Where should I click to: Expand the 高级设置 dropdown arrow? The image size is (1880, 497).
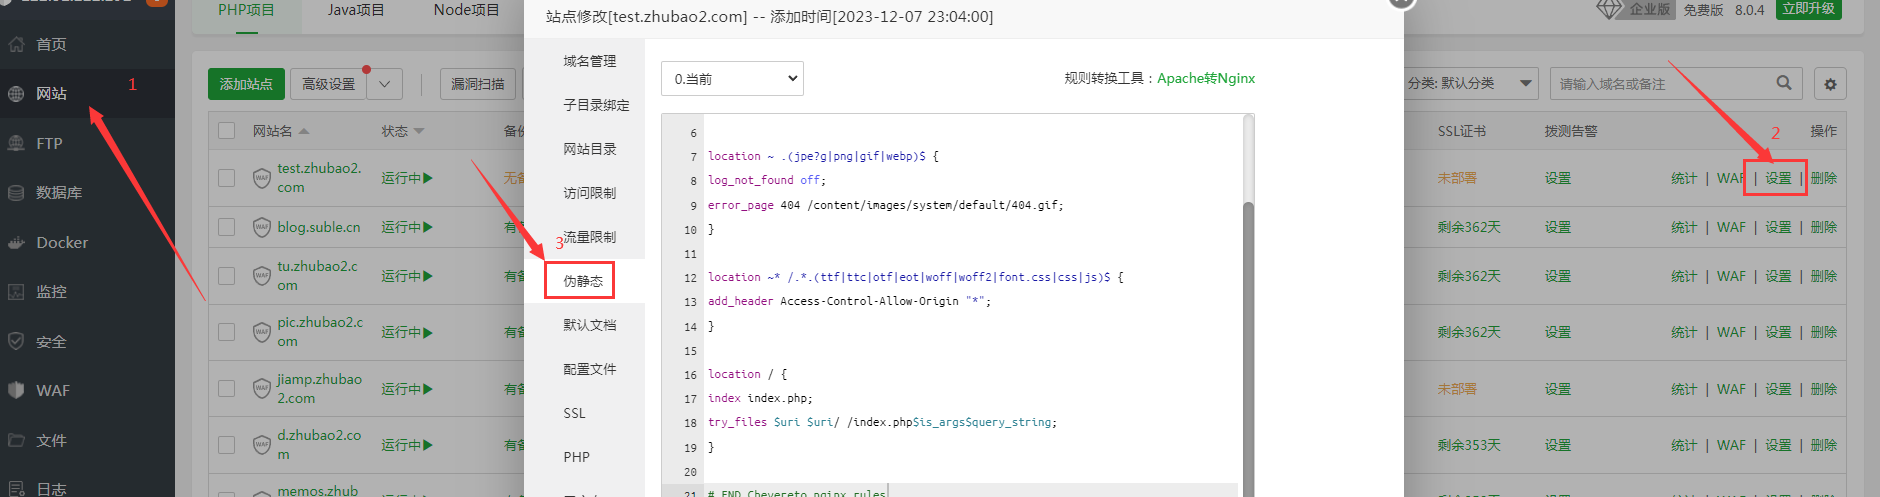(385, 84)
